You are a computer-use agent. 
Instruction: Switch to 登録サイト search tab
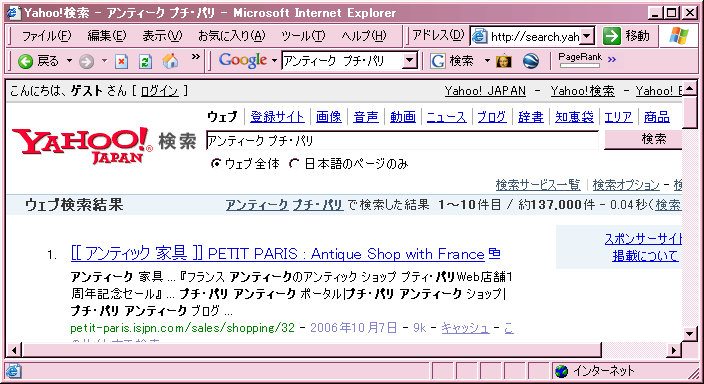point(277,117)
